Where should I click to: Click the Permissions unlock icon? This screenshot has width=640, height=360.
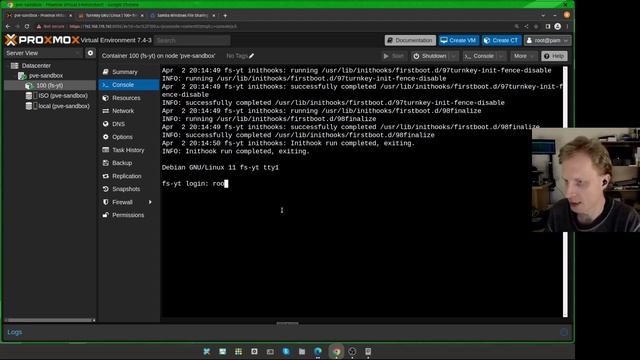(106, 215)
